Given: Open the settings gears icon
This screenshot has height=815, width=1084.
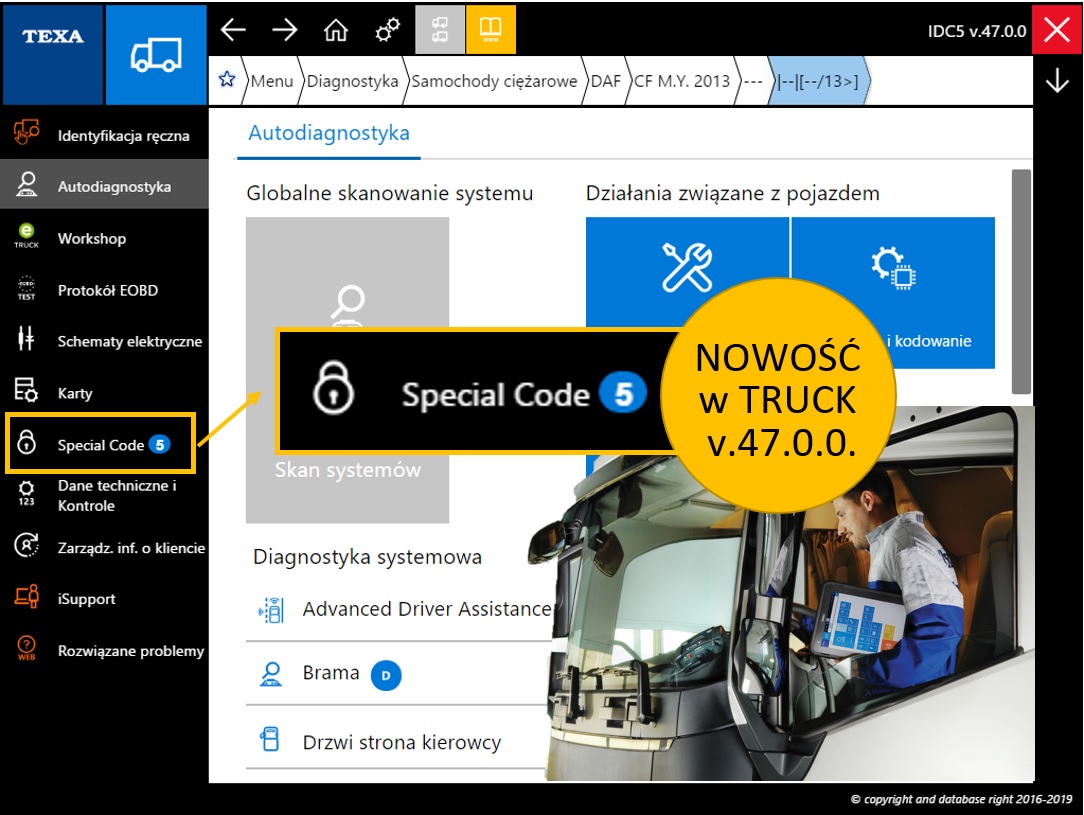Looking at the screenshot, I should click(x=387, y=30).
